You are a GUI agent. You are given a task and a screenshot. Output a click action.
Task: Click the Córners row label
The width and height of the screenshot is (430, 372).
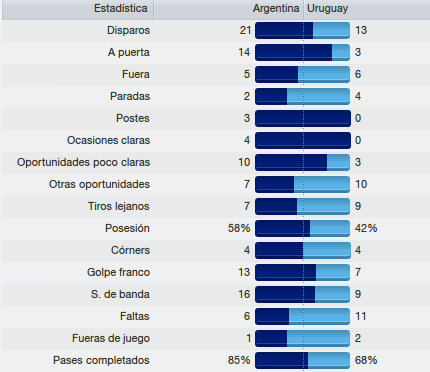(x=130, y=250)
